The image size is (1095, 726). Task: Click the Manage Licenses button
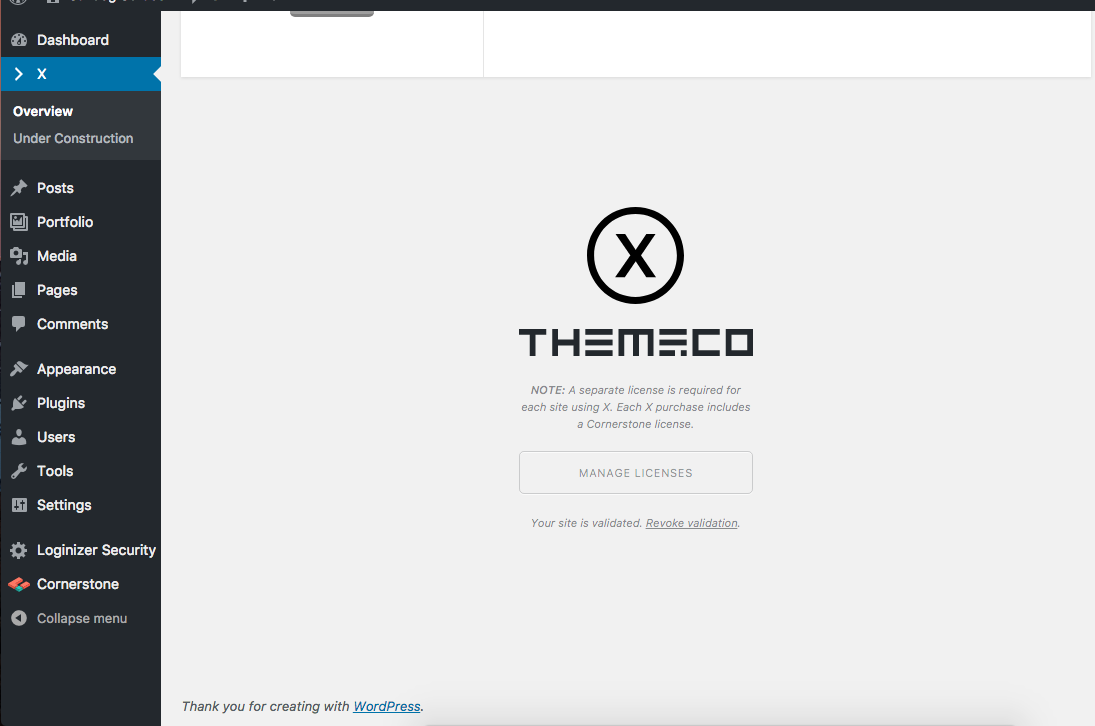click(635, 473)
